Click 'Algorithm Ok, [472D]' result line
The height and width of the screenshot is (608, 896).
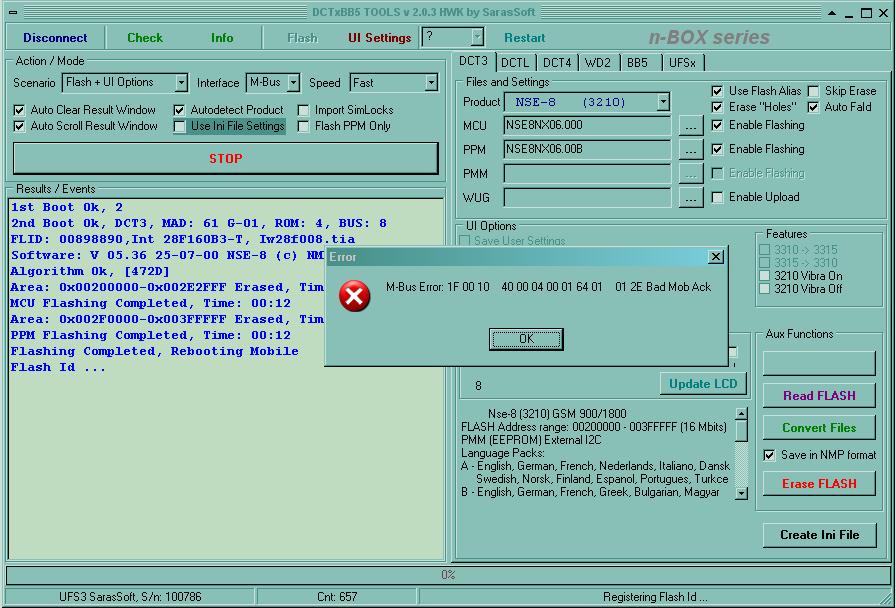(x=90, y=271)
